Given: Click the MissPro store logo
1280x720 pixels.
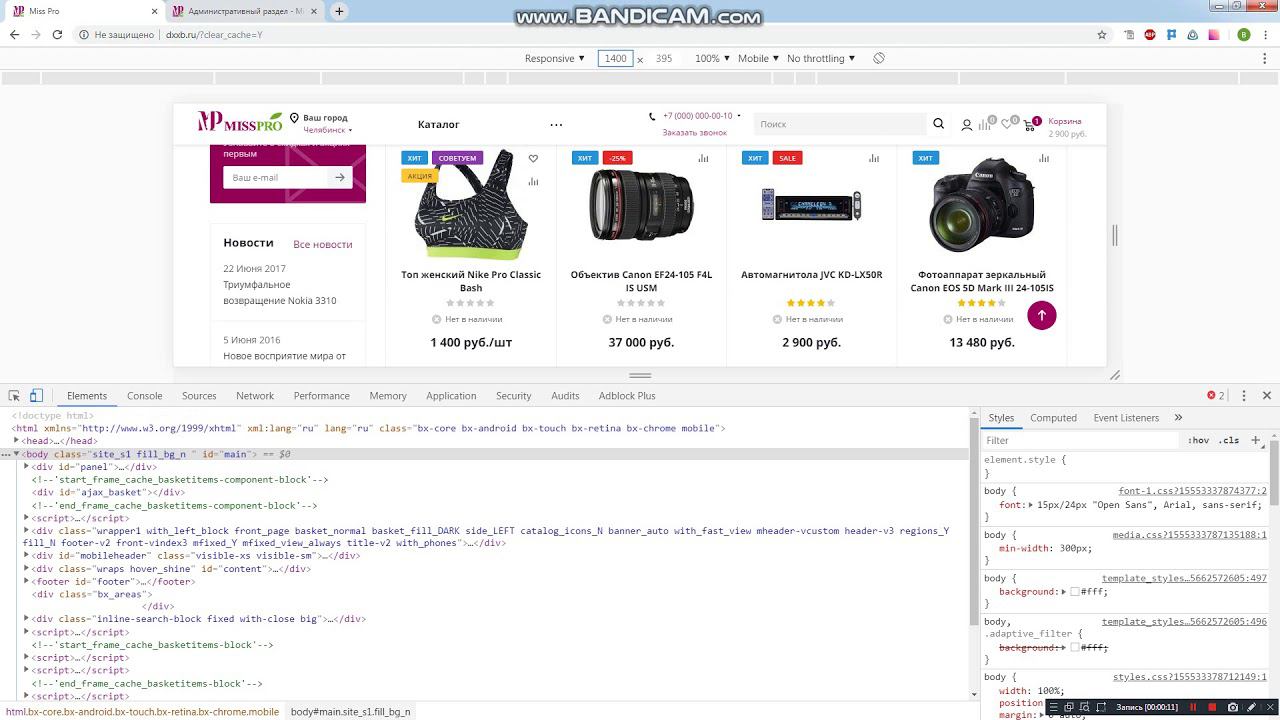Looking at the screenshot, I should point(240,122).
